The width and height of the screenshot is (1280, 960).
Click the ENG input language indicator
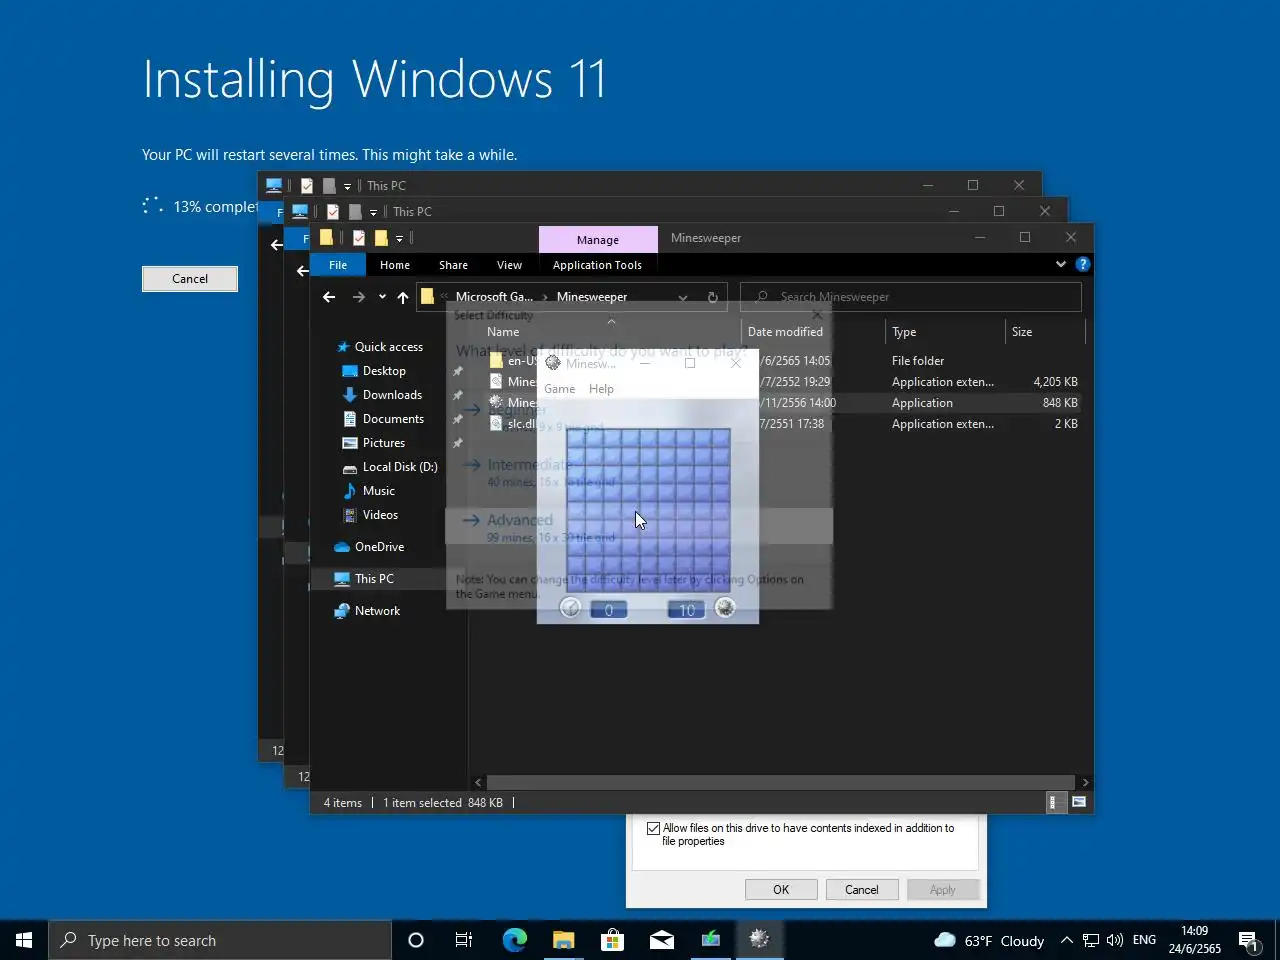coord(1144,940)
